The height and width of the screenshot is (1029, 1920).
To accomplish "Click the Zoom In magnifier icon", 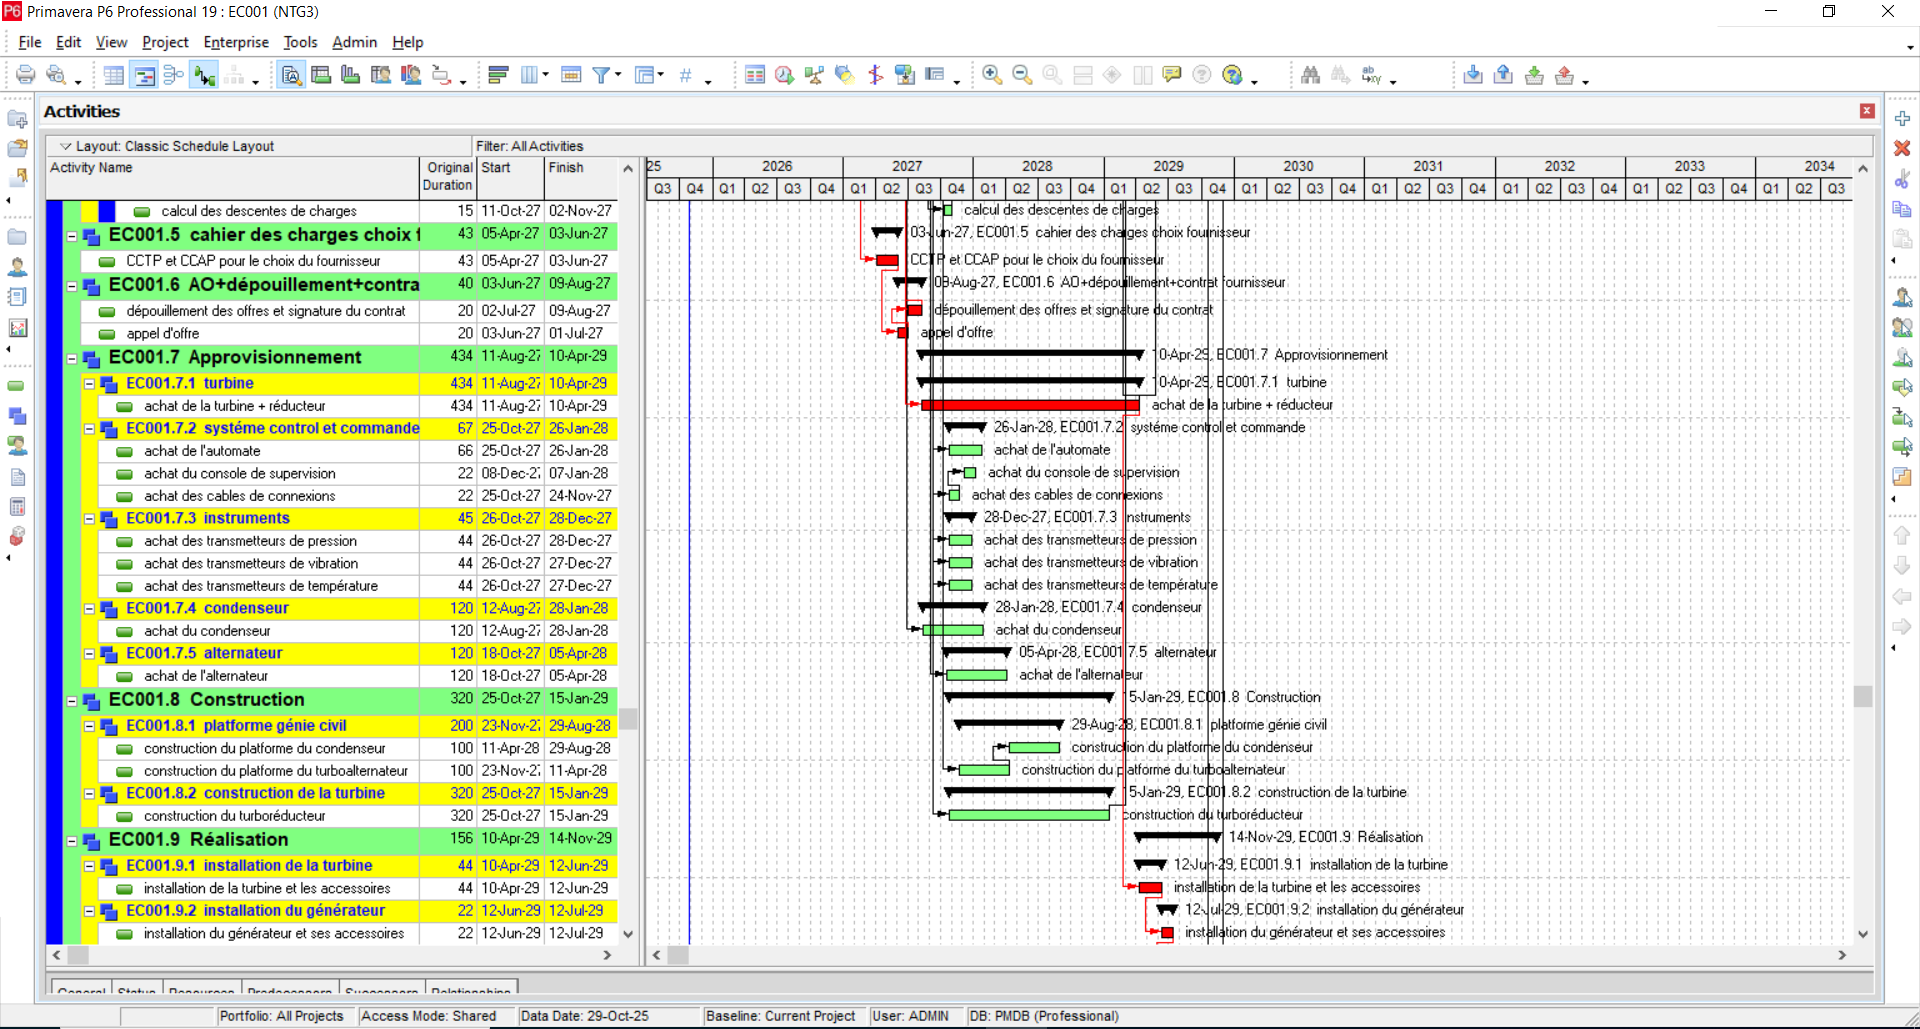I will pyautogui.click(x=992, y=75).
